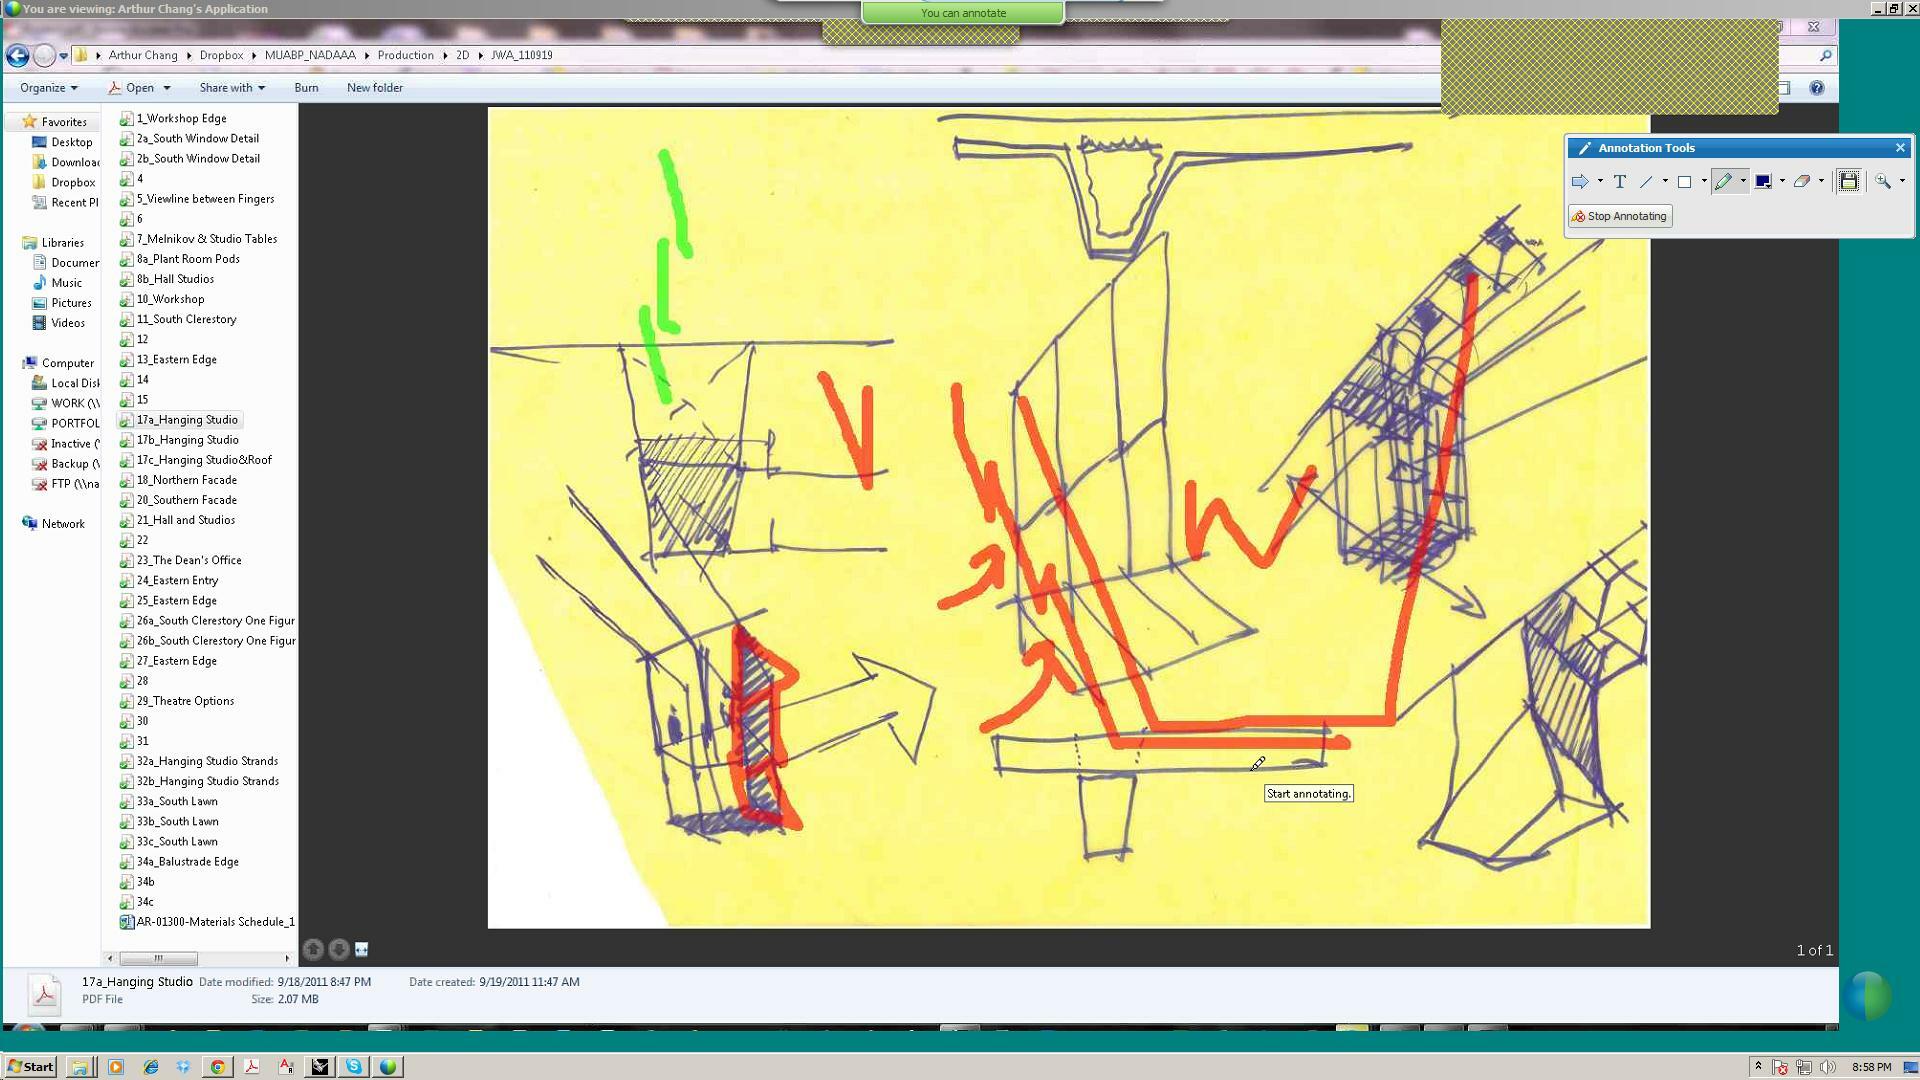1920x1080 pixels.
Task: Open the zoom options dropdown
Action: pos(1902,181)
